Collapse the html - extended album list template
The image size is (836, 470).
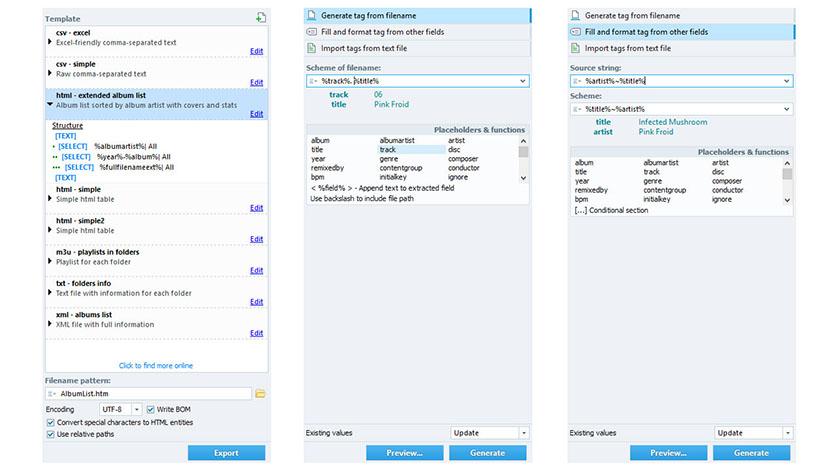click(x=50, y=104)
